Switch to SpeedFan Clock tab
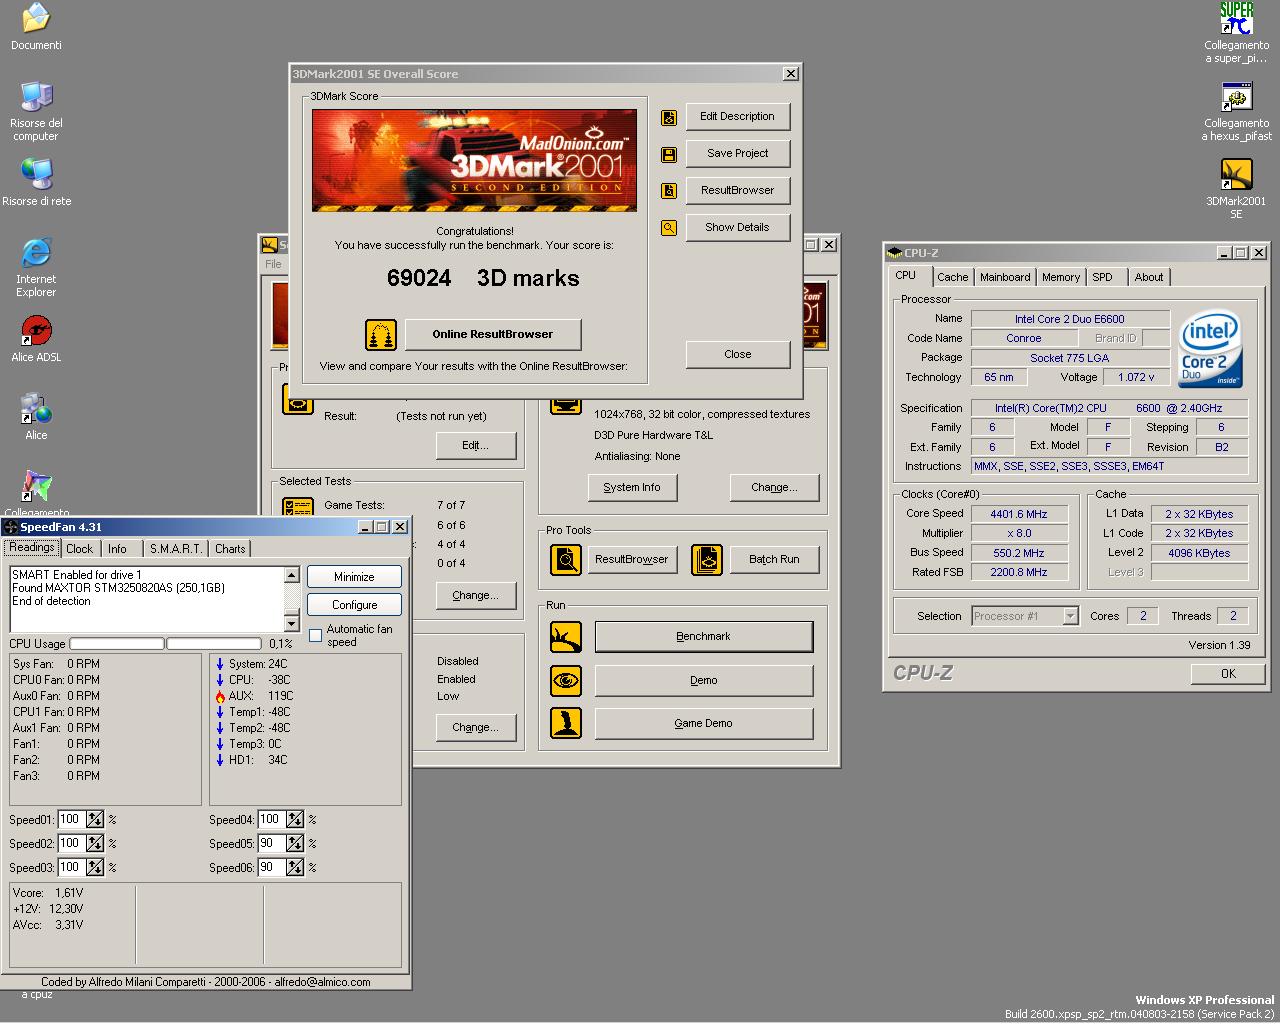The height and width of the screenshot is (1024, 1280). click(80, 549)
